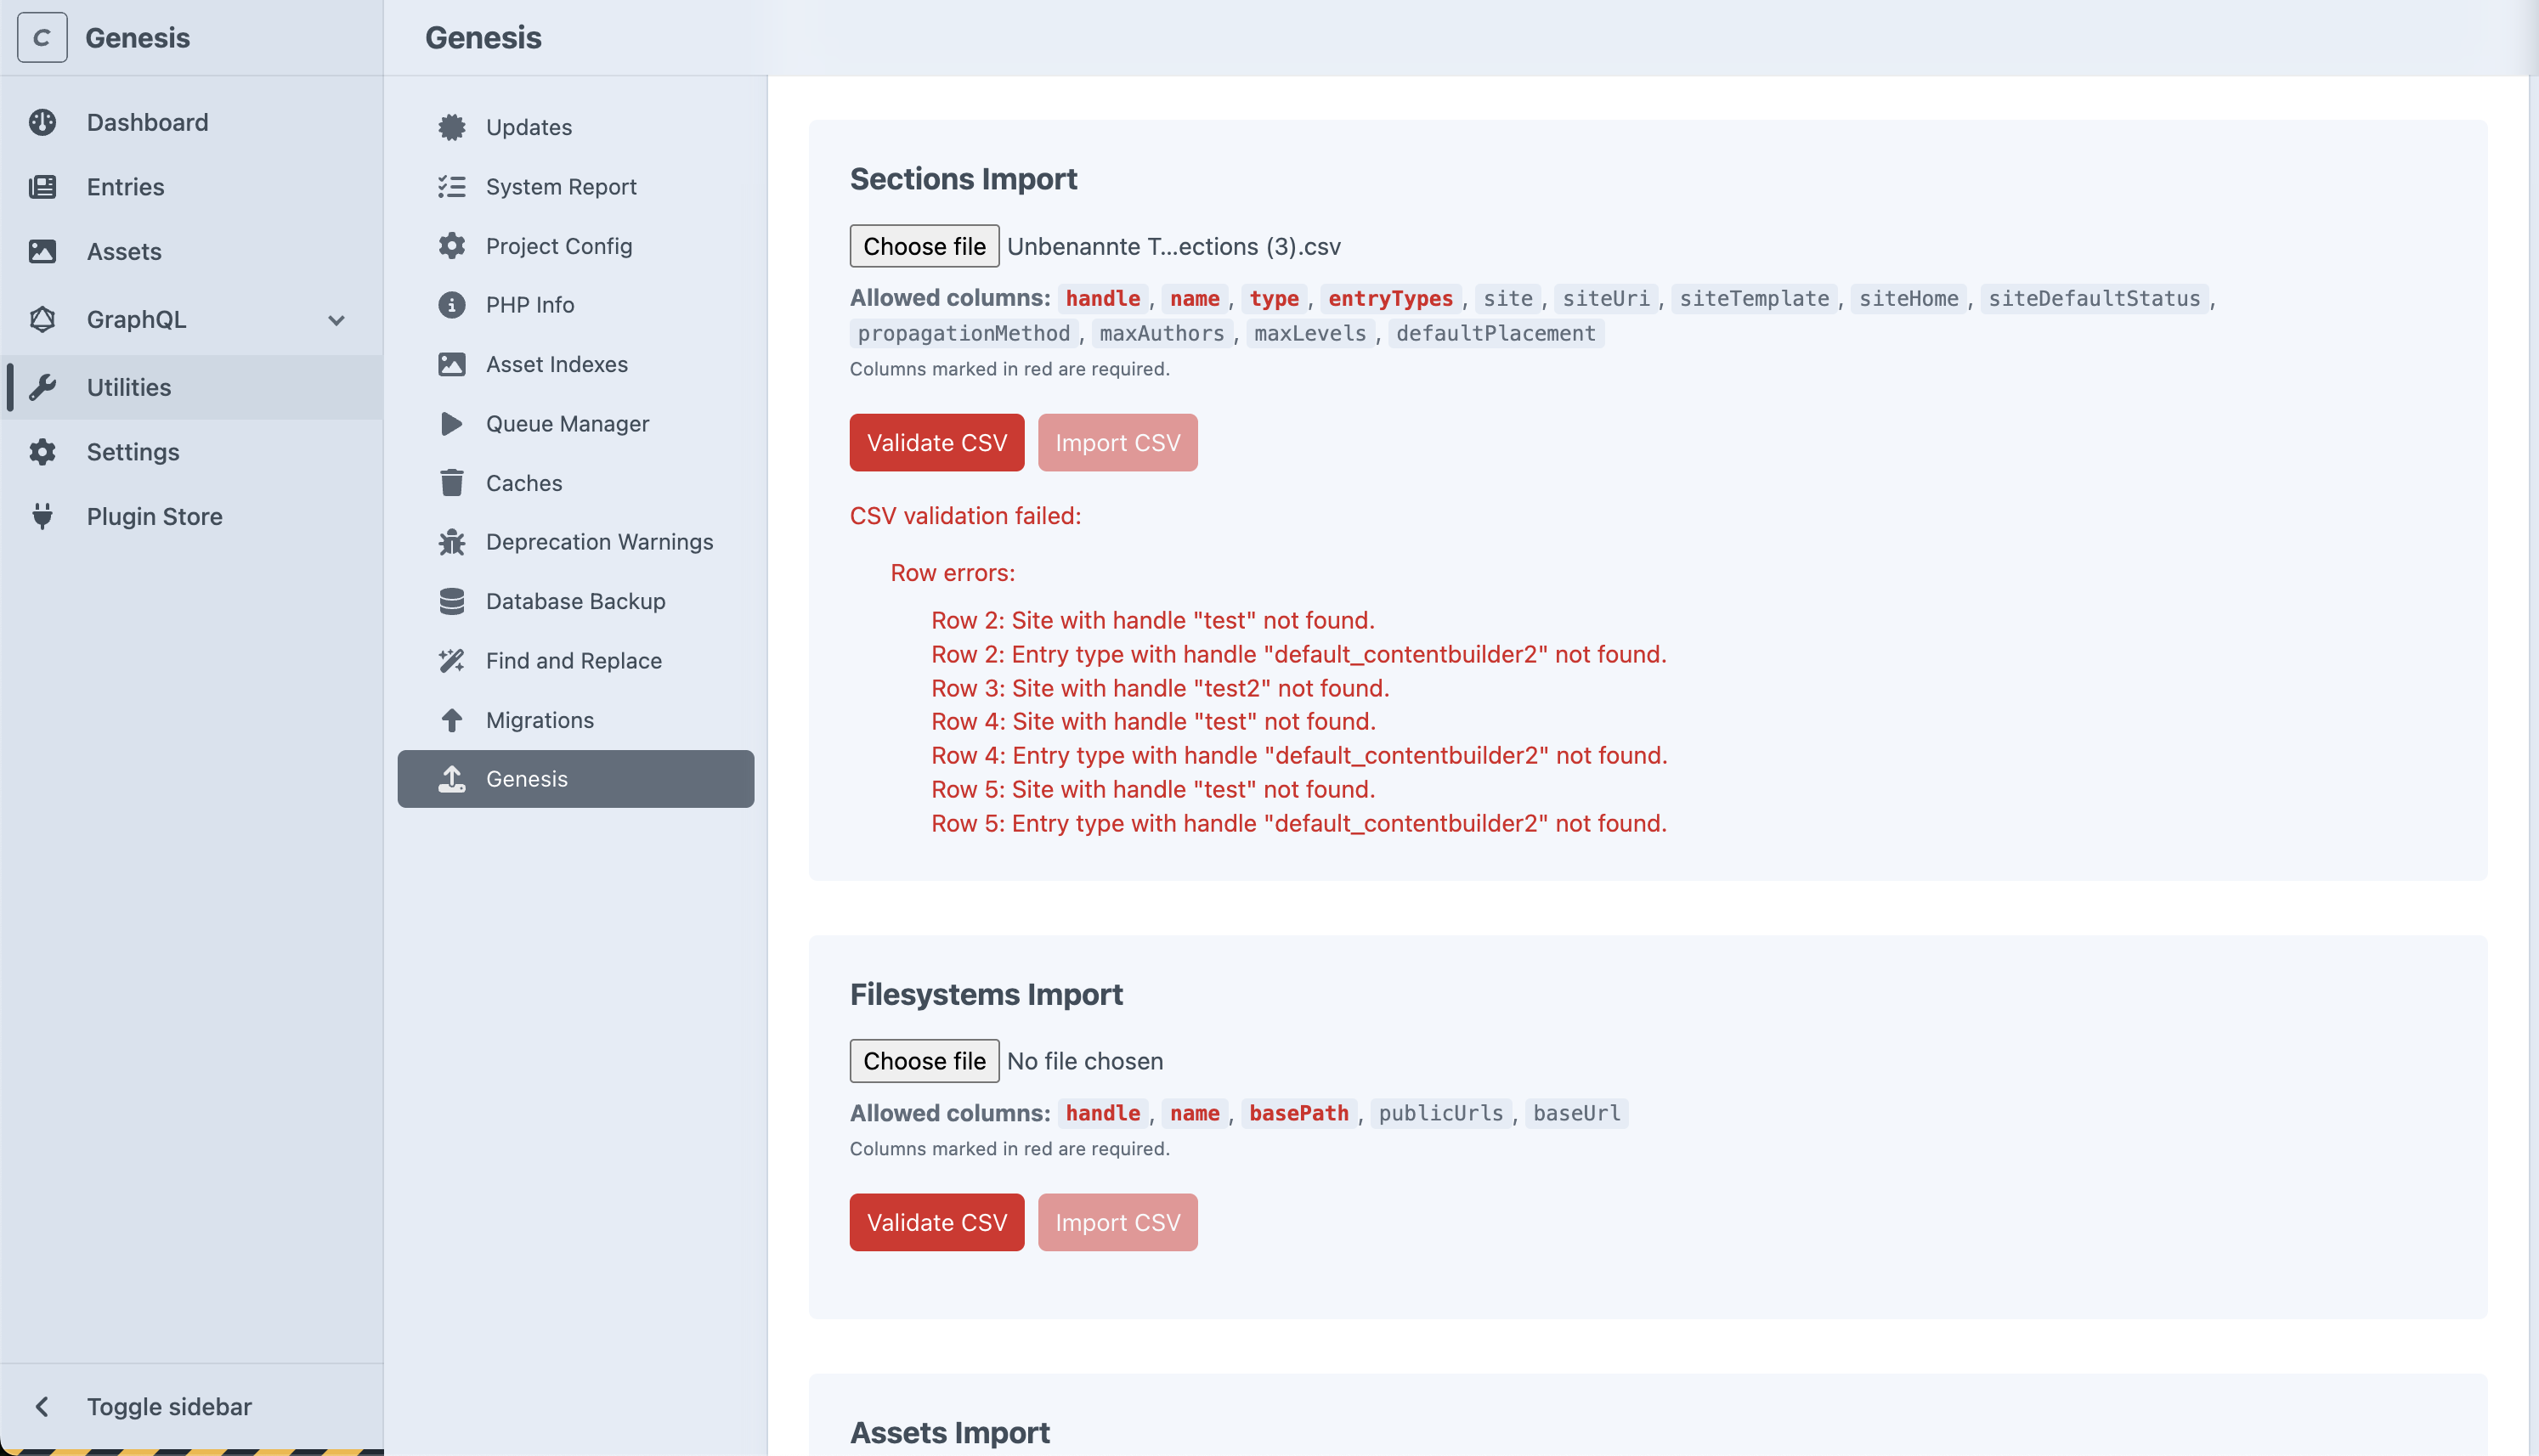2539x1456 pixels.
Task: Click the Updates badge icon
Action: tap(452, 127)
